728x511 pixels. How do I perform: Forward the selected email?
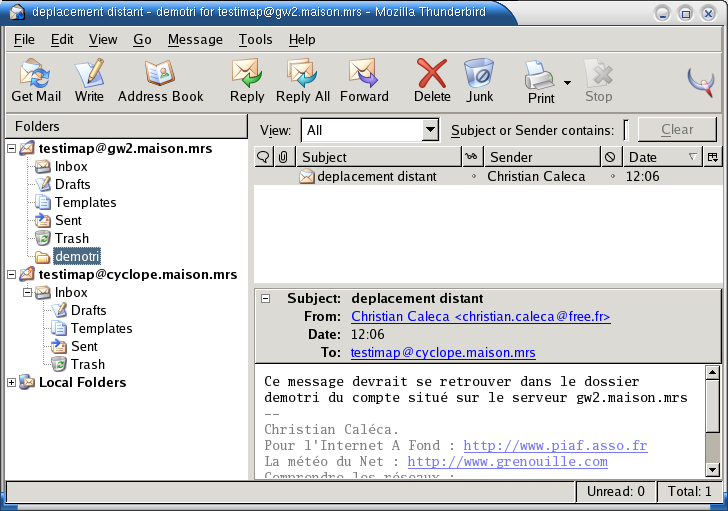tap(364, 80)
